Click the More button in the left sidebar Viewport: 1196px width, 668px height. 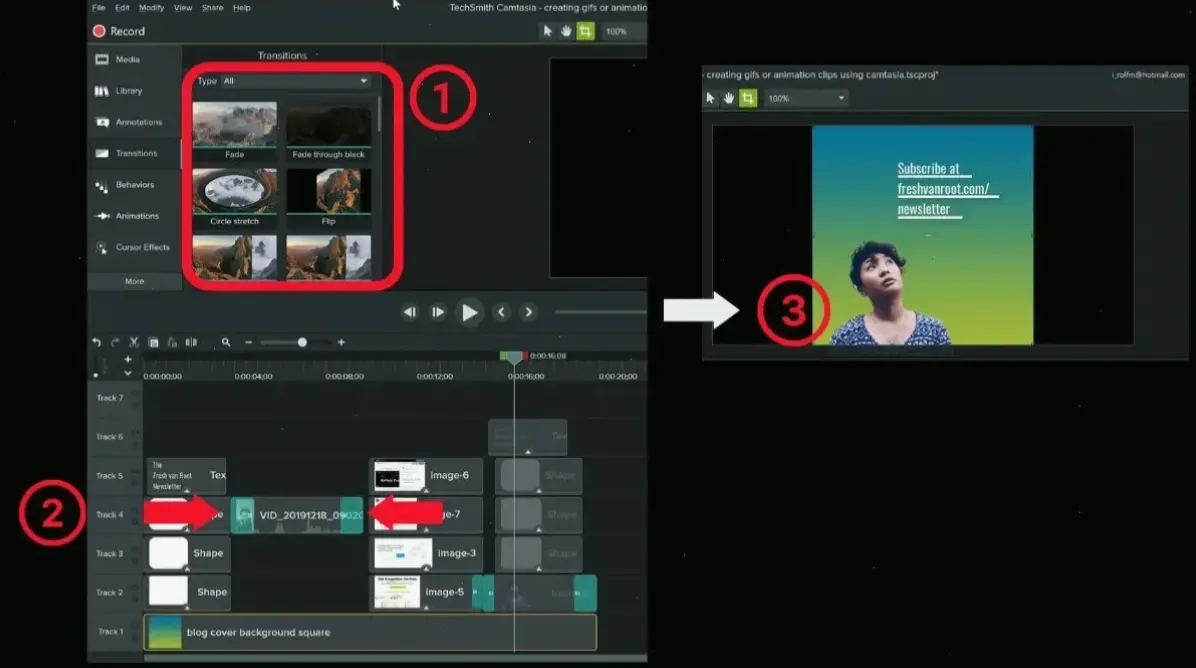pos(133,281)
